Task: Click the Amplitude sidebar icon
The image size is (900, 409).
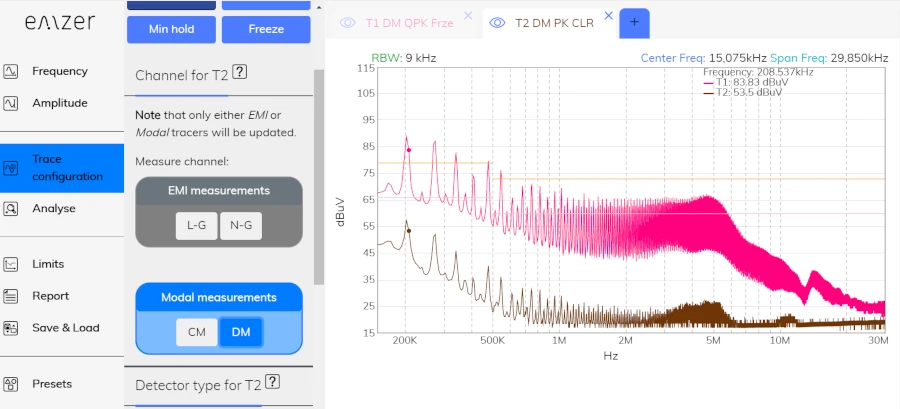Action: click(x=12, y=103)
